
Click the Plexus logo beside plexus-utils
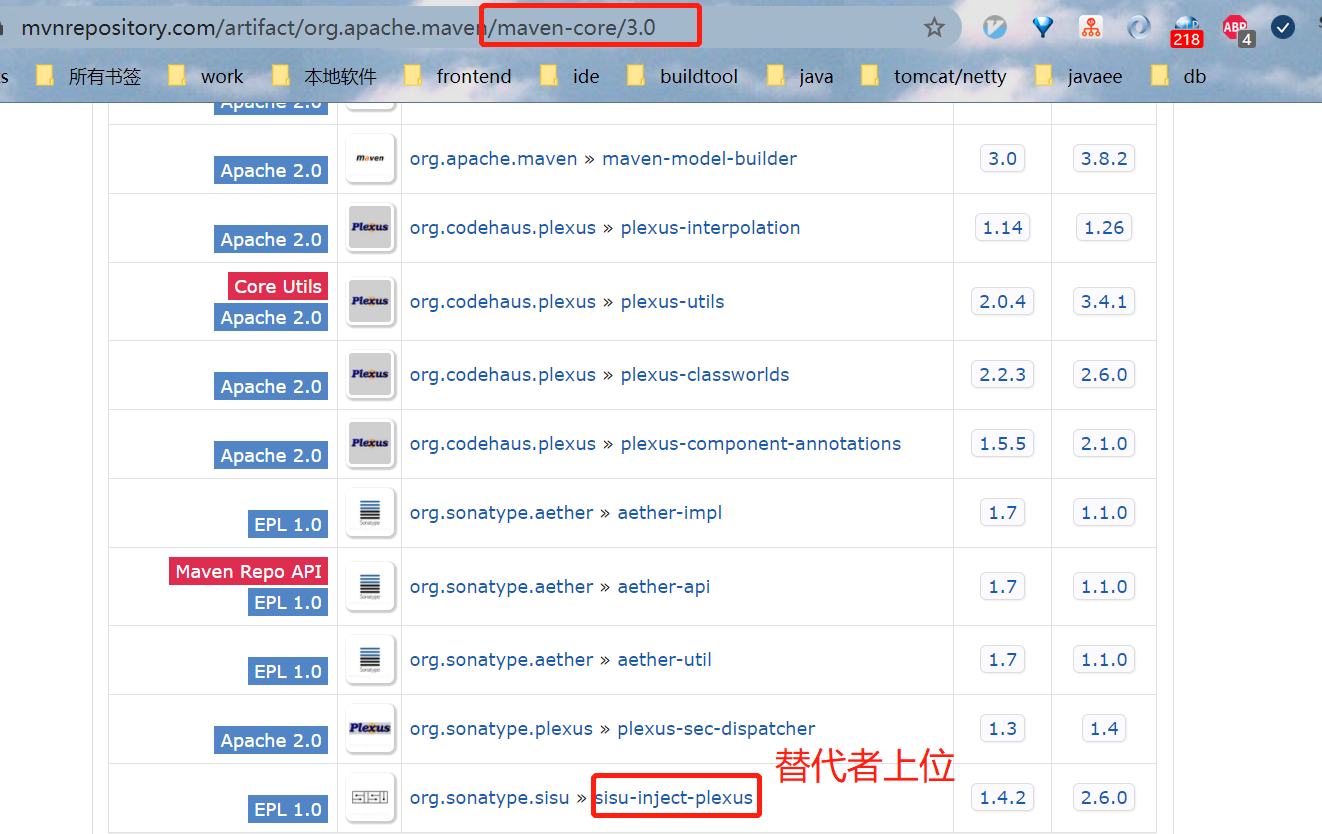pyautogui.click(x=370, y=301)
